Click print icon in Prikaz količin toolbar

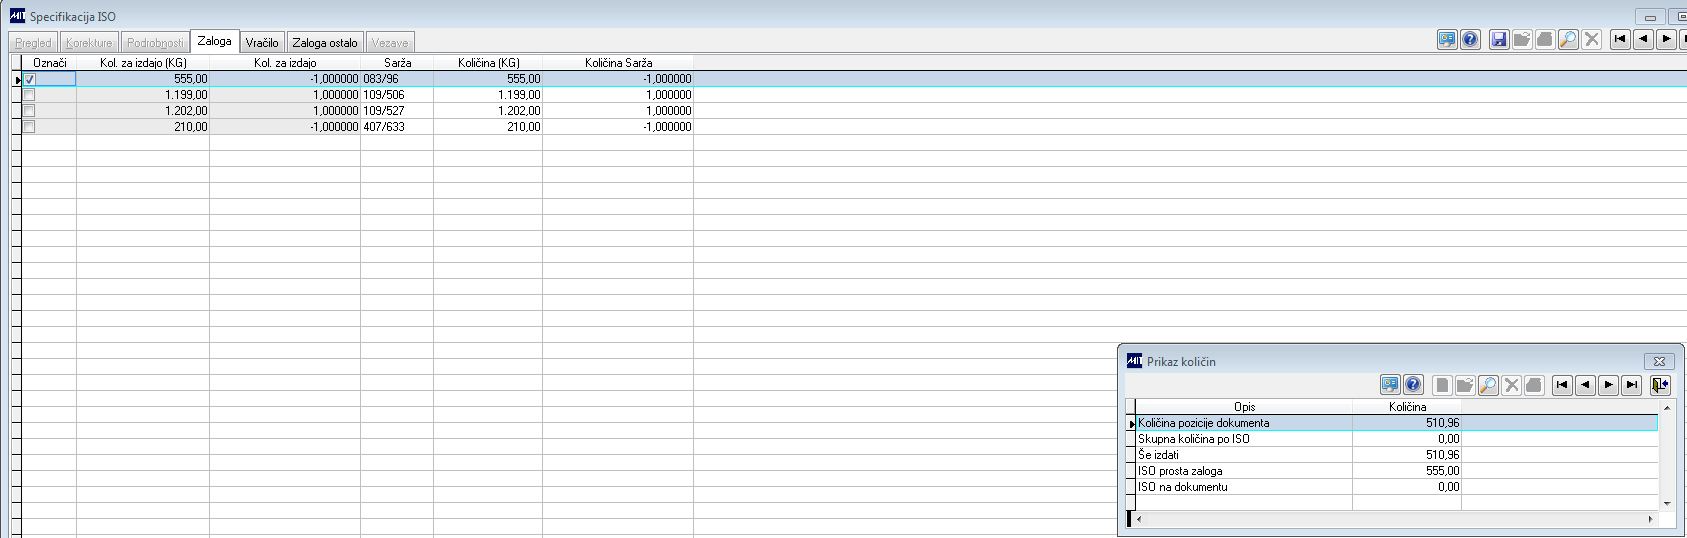click(x=1535, y=385)
